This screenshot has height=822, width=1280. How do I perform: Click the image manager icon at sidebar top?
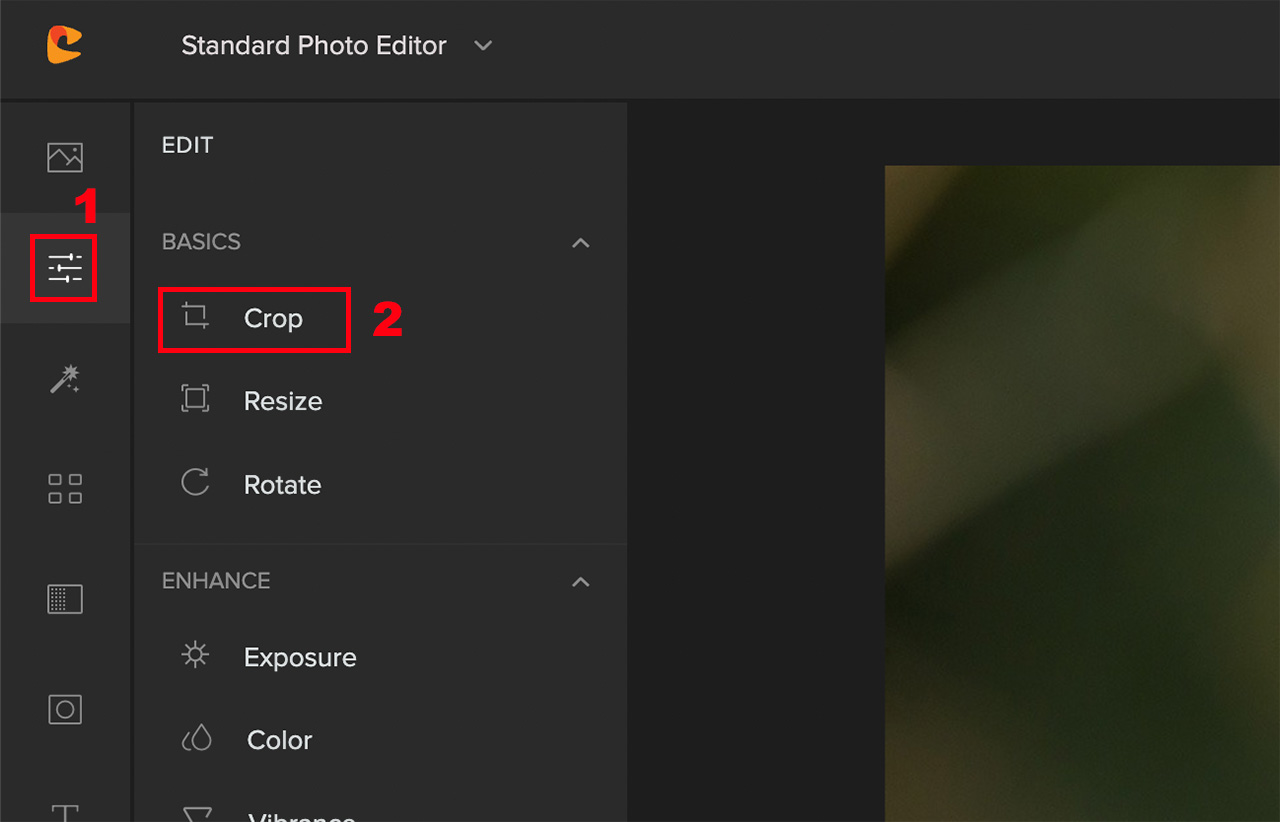(64, 157)
